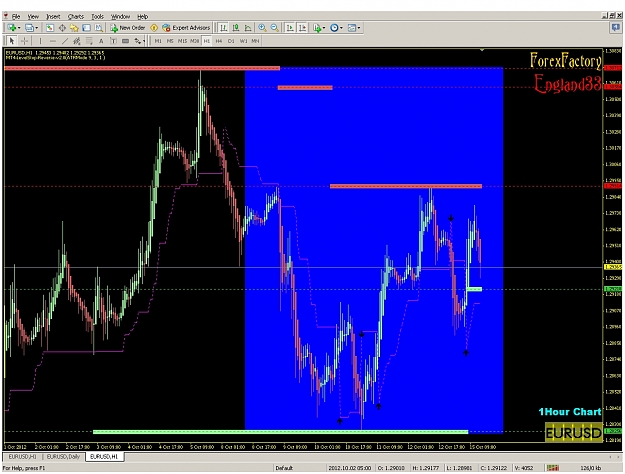Switch chart to line chart mode
The width and height of the screenshot is (625, 474).
248,28
